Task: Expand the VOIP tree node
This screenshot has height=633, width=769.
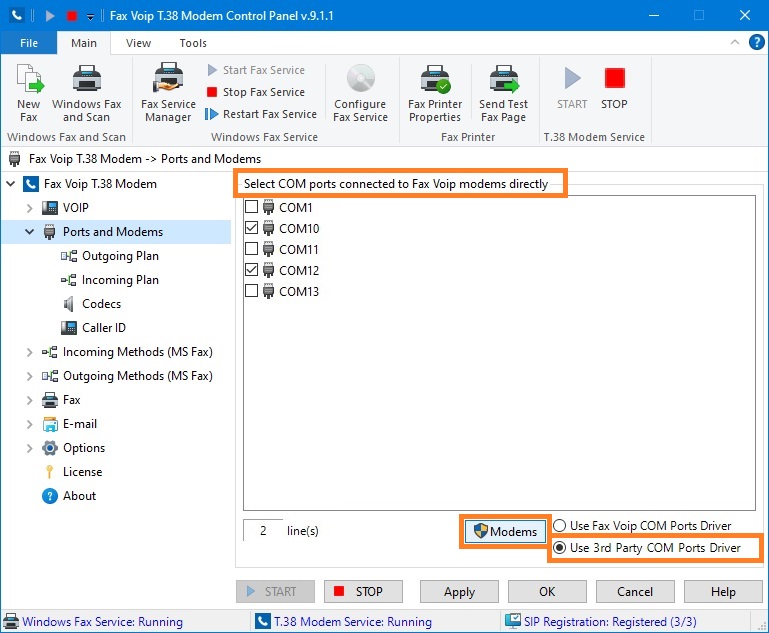Action: click(x=29, y=208)
